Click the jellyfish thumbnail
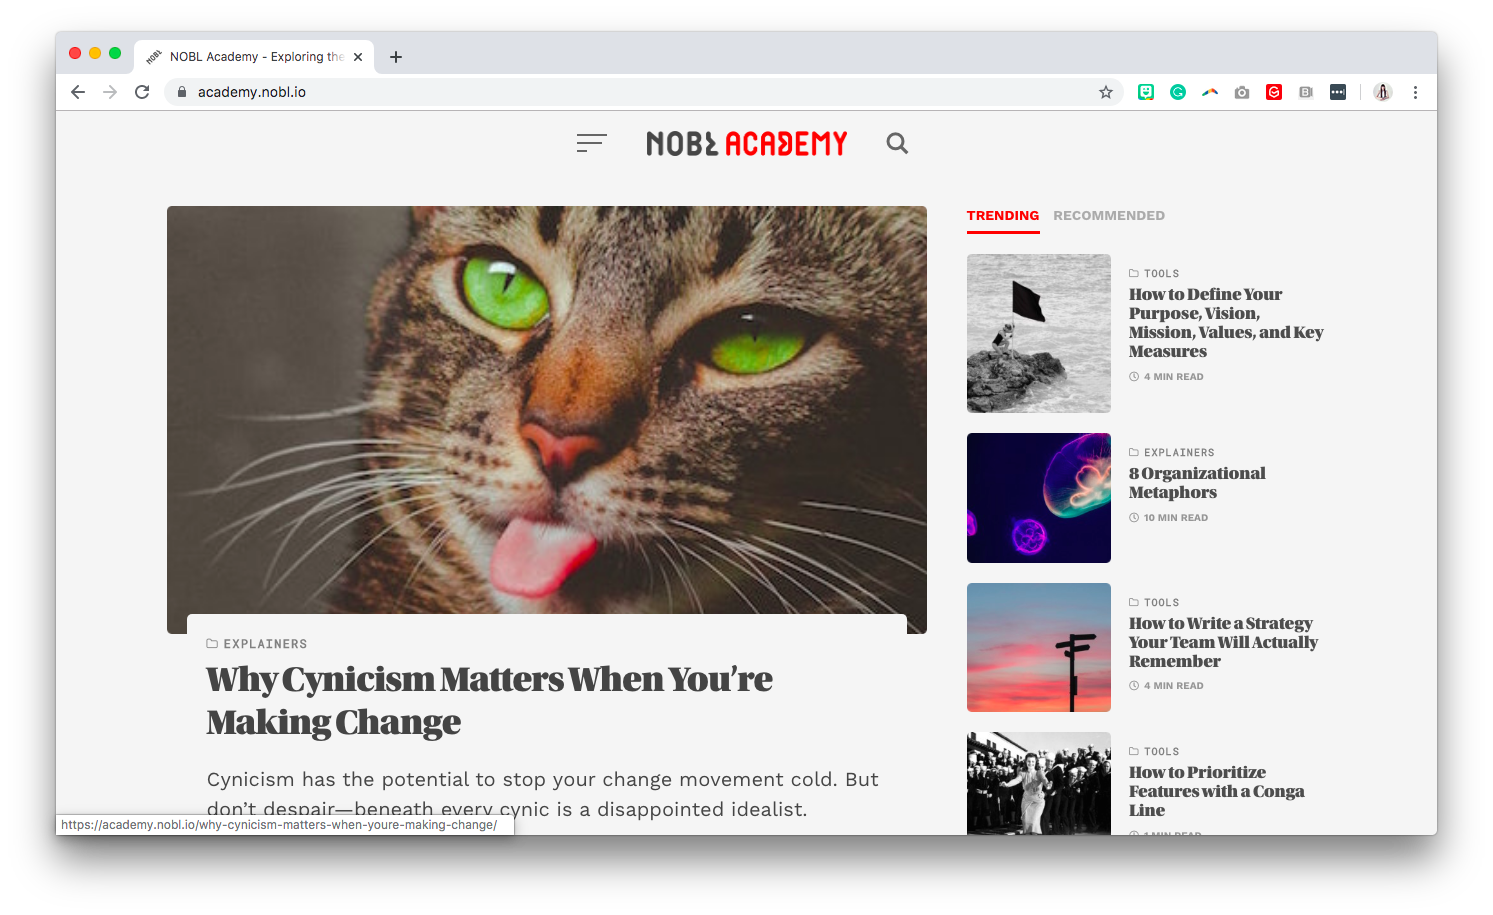The image size is (1493, 915). [x=1039, y=498]
